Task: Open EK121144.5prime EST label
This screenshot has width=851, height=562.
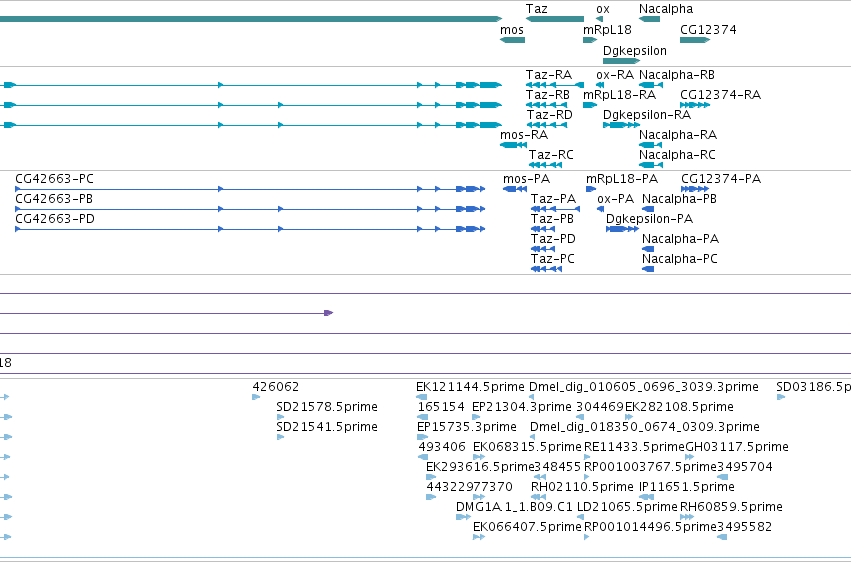Action: [470, 387]
